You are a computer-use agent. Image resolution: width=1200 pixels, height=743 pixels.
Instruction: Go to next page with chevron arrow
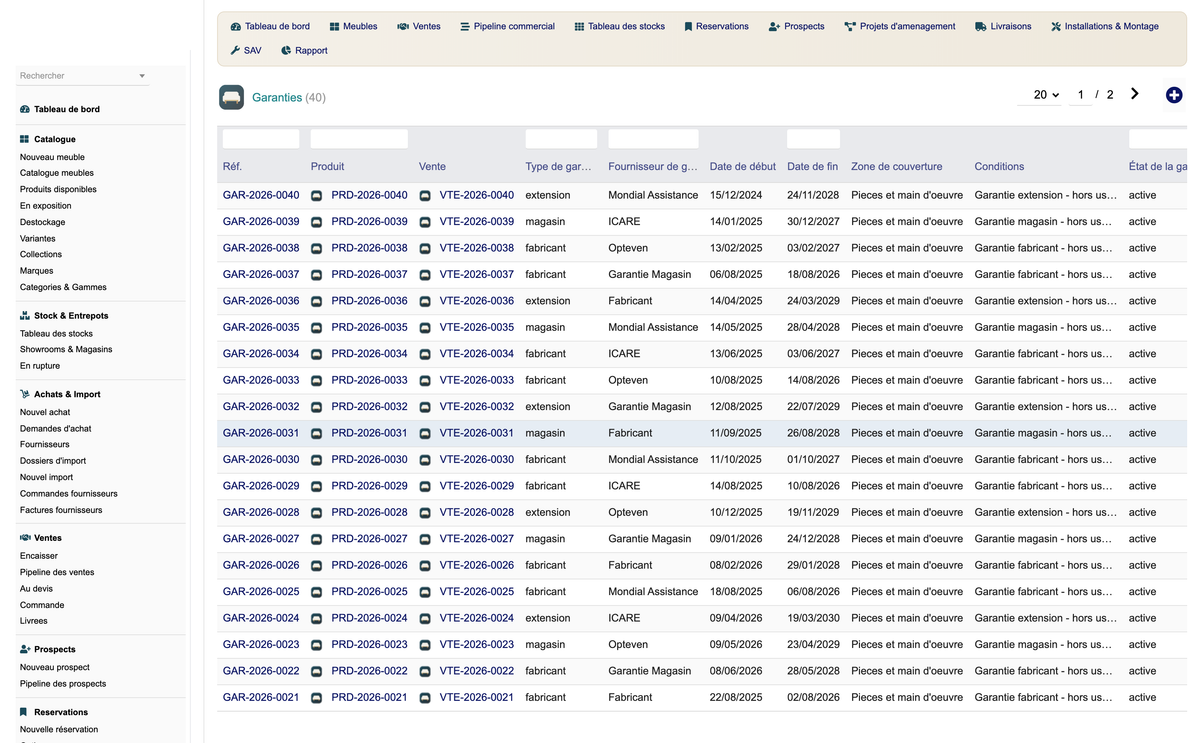[1135, 94]
